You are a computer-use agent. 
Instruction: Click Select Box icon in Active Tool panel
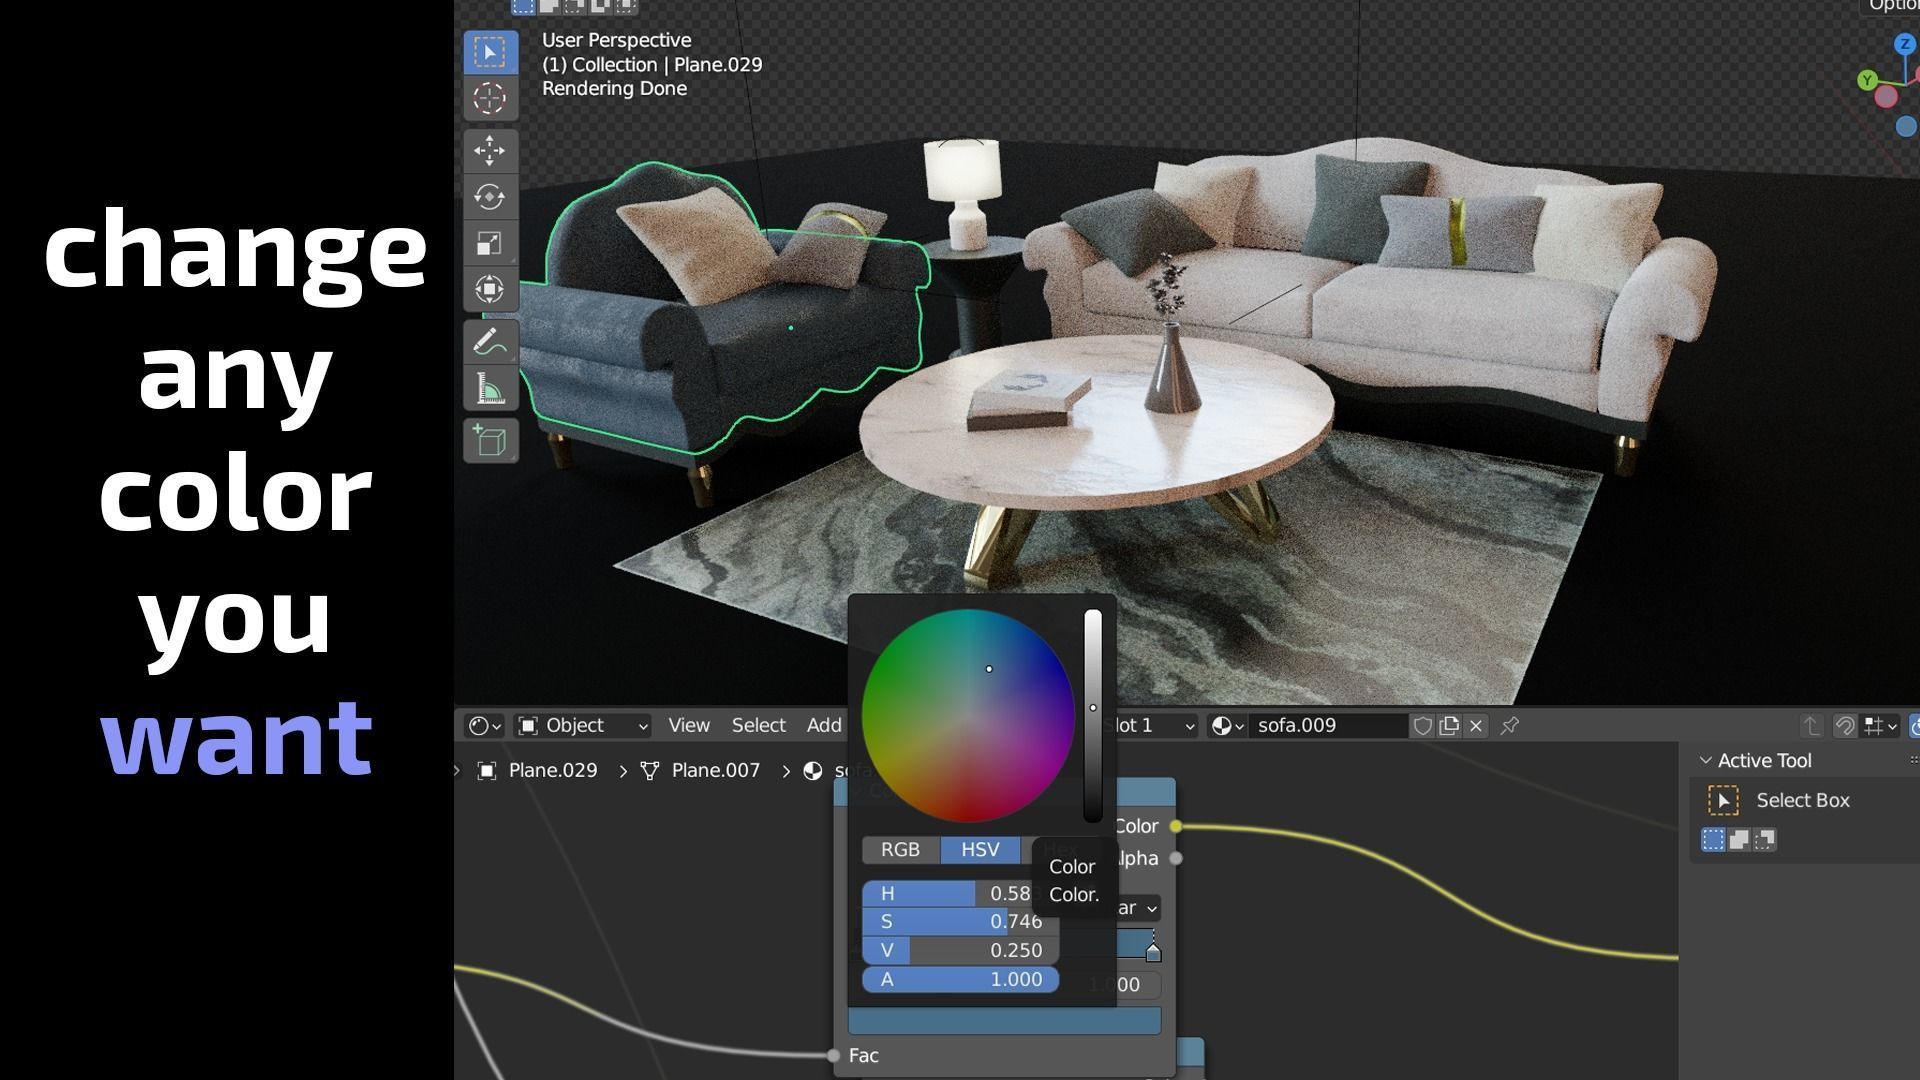[1723, 801]
